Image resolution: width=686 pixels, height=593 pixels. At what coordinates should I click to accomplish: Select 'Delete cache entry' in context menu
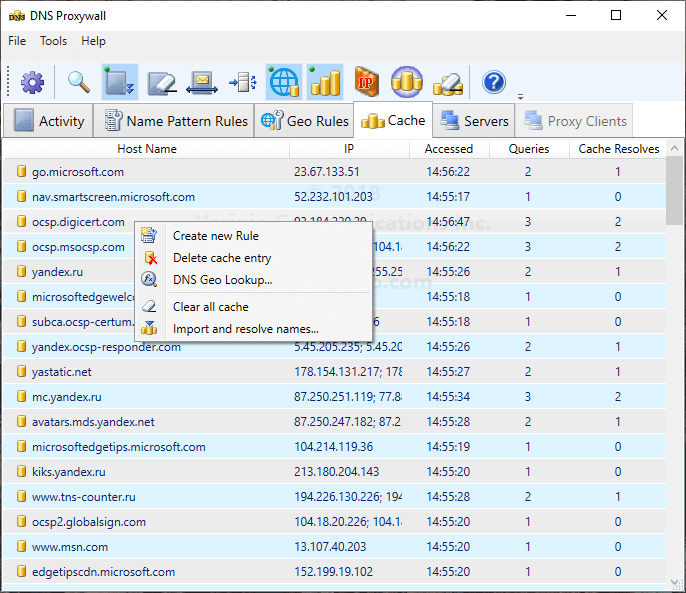(221, 258)
